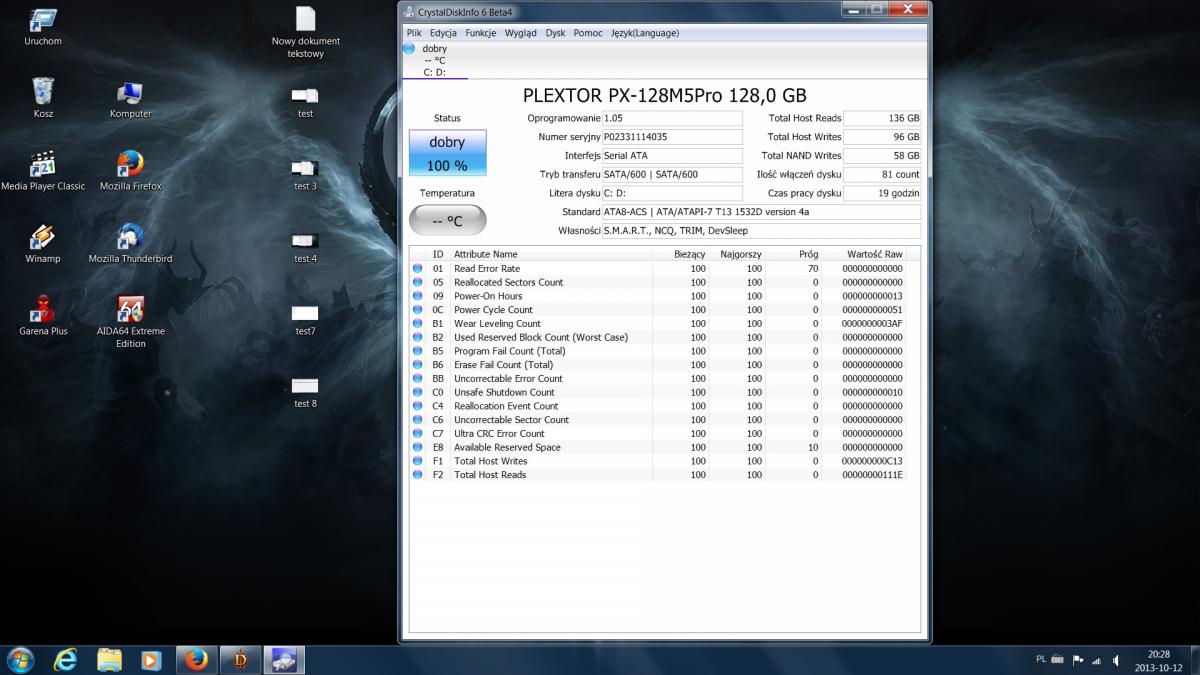1200x675 pixels.
Task: Select the Wear Leveling Count attribute name
Action: pos(497,323)
